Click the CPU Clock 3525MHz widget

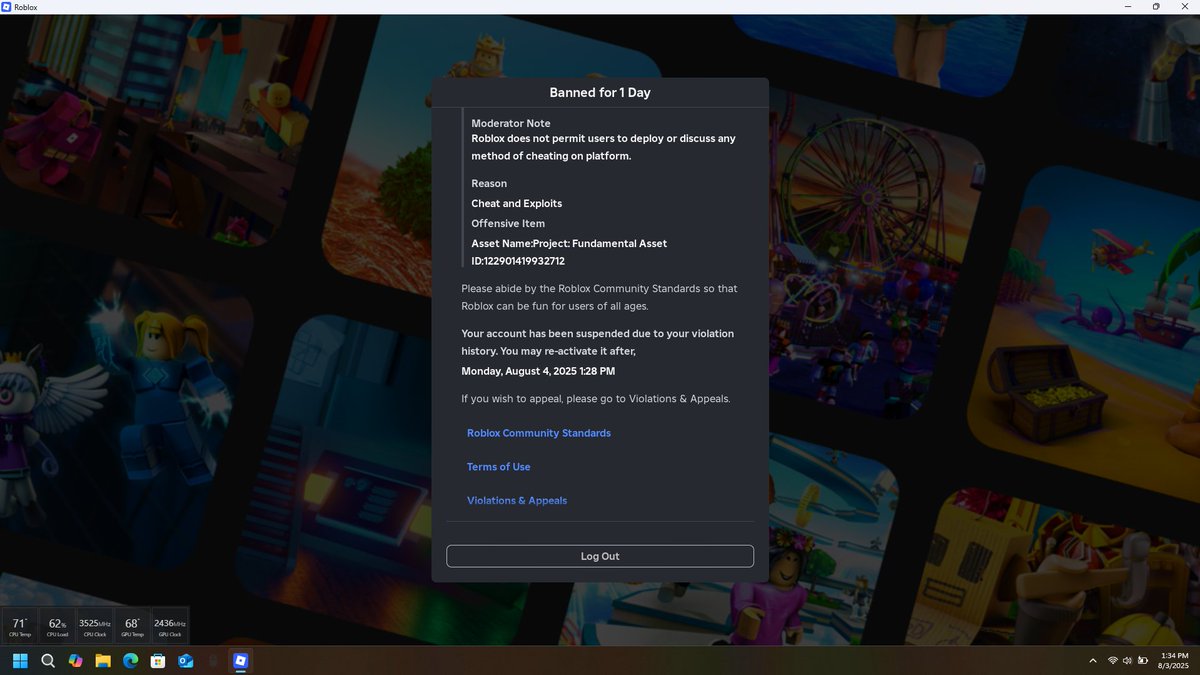click(x=95, y=627)
